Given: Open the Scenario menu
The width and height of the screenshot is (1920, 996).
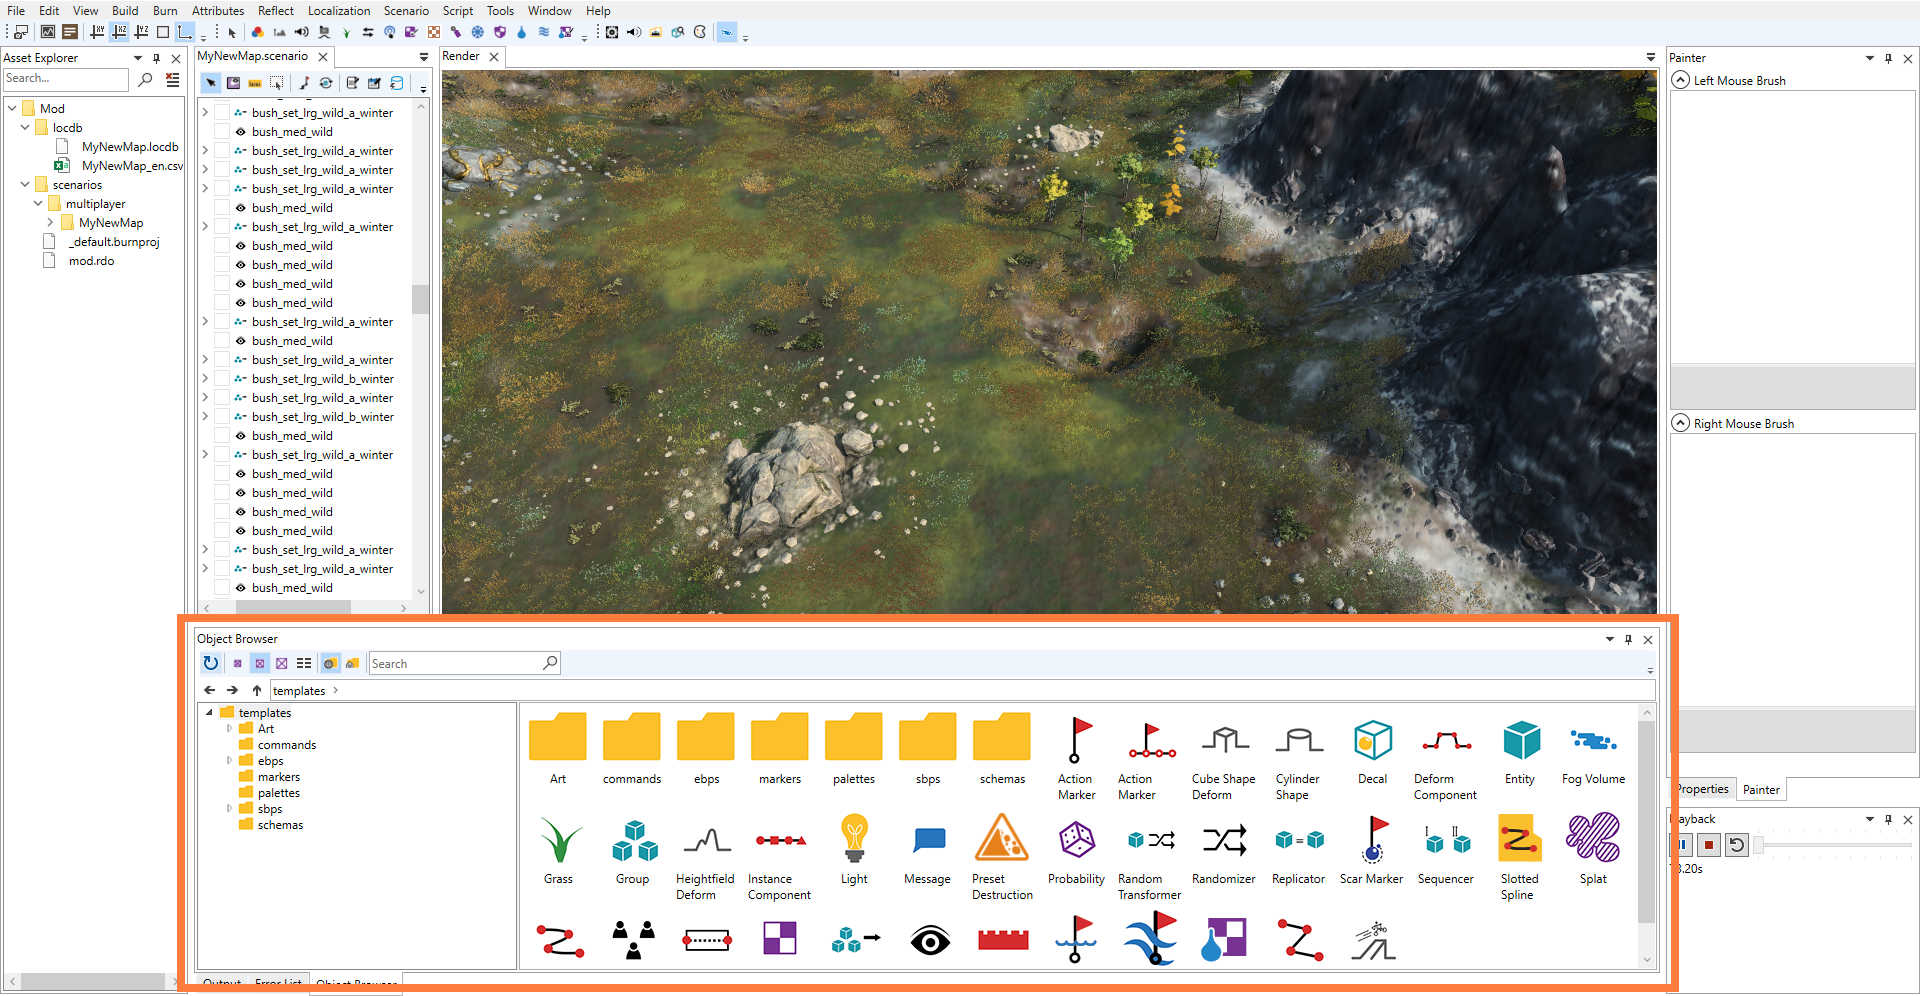Looking at the screenshot, I should click(x=406, y=11).
